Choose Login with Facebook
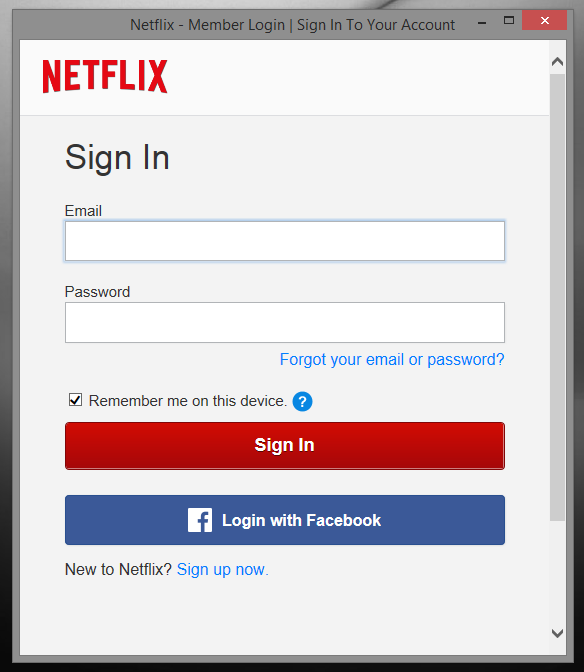This screenshot has width=584, height=672. pos(285,520)
